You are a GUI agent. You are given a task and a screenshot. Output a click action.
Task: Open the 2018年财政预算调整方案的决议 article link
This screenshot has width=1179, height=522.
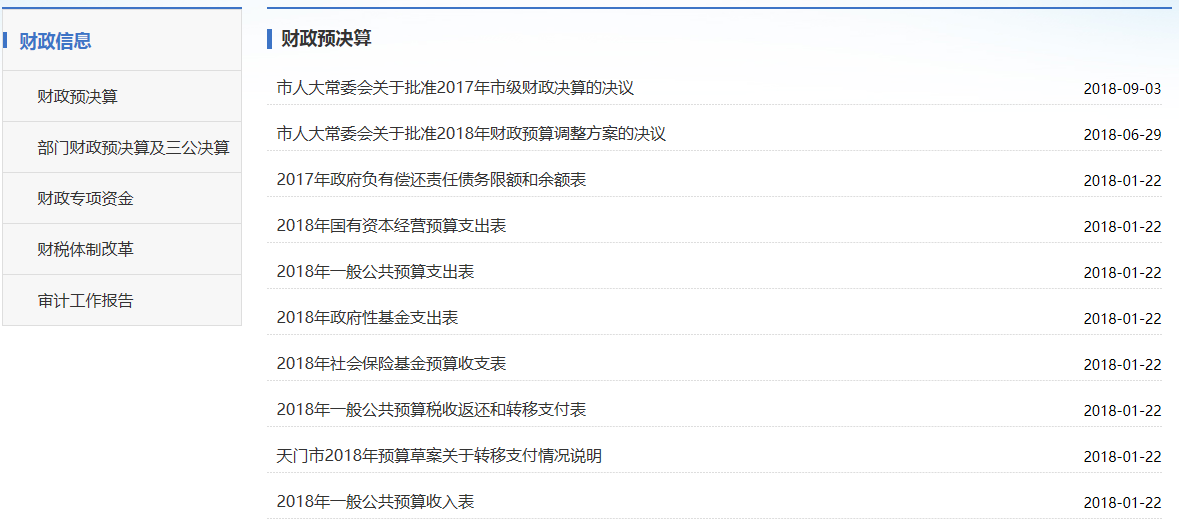[x=471, y=134]
